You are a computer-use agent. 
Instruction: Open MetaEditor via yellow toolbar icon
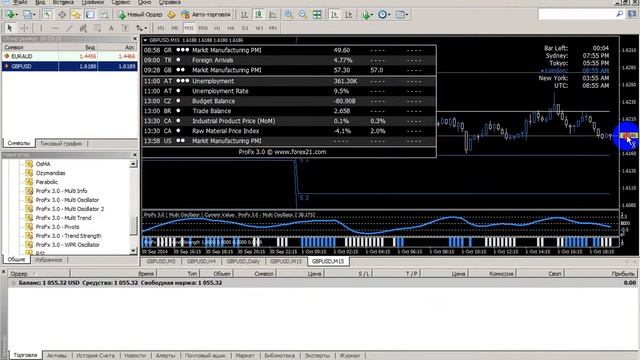point(171,15)
